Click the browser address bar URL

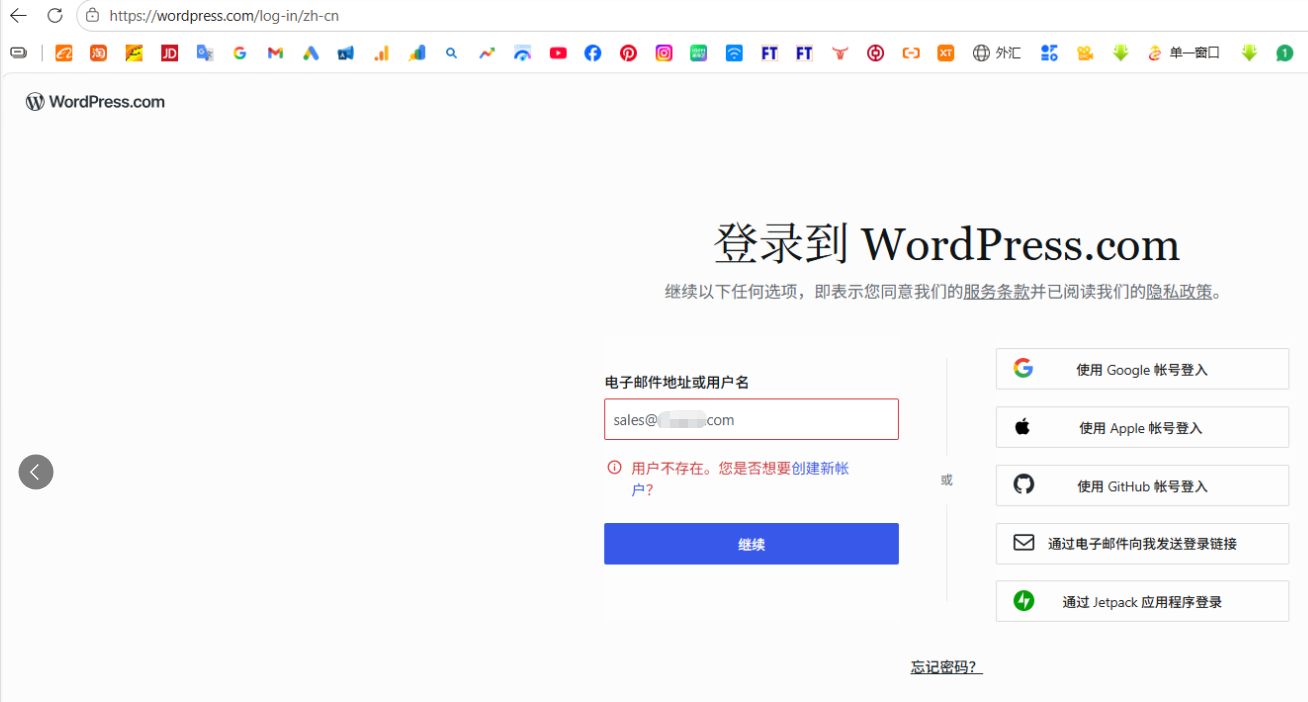tap(224, 16)
